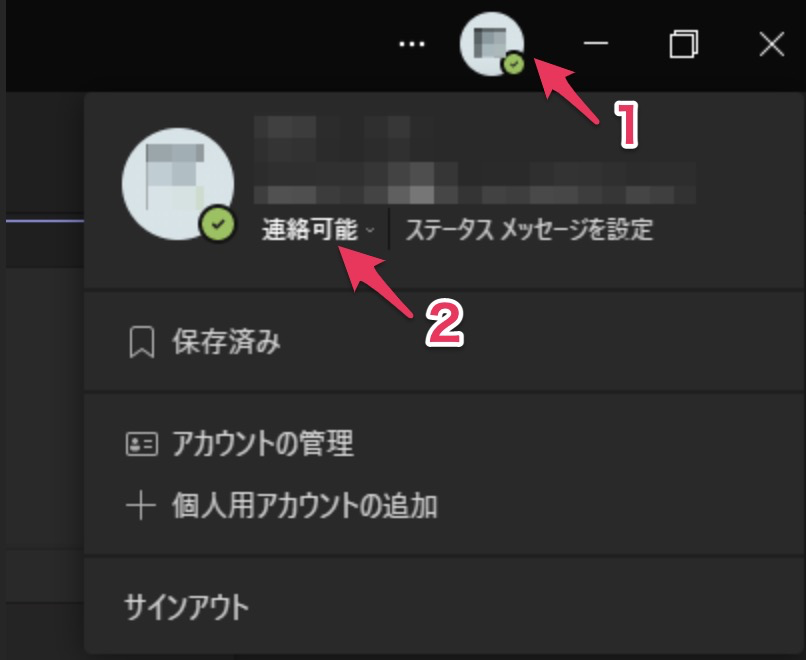Choose 個人用アカウントの追加
This screenshot has width=806, height=660.
pos(304,506)
